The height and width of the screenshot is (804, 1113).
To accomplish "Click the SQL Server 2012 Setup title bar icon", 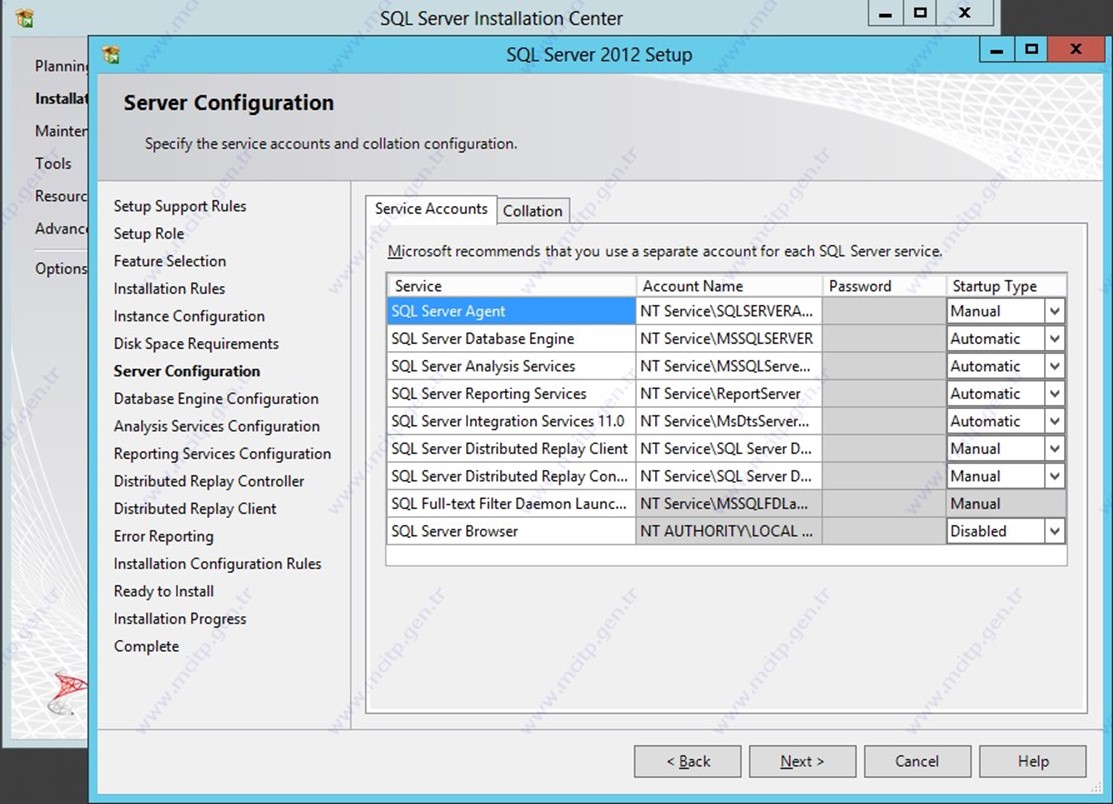I will click(111, 54).
